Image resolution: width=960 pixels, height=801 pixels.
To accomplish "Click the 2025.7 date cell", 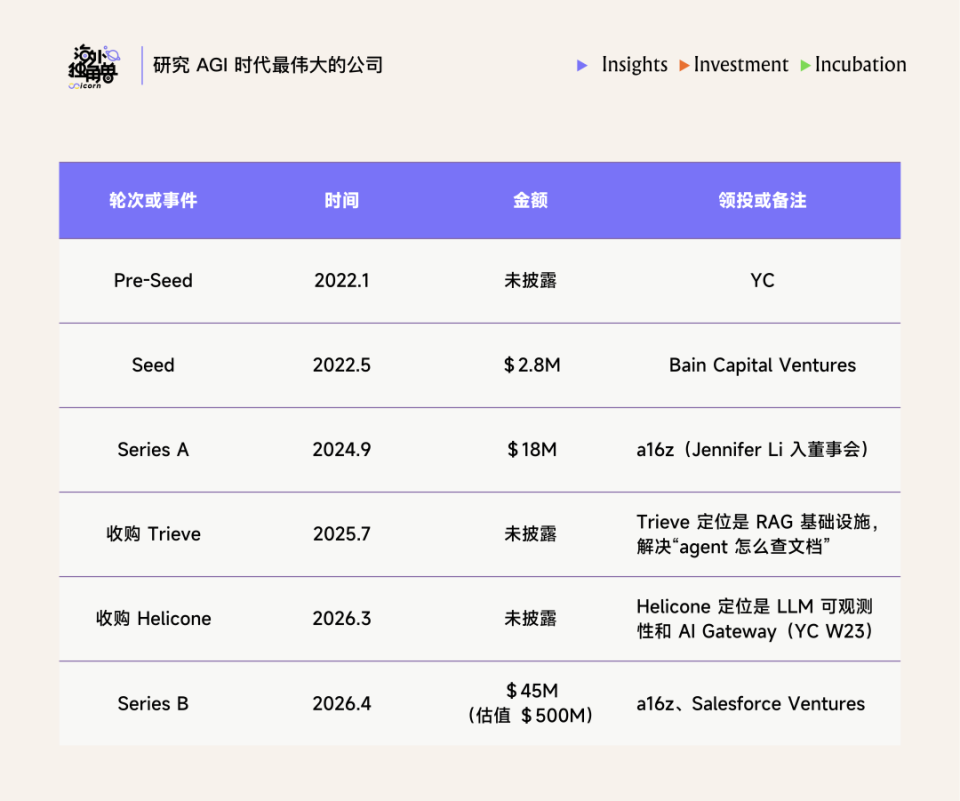I will (342, 534).
